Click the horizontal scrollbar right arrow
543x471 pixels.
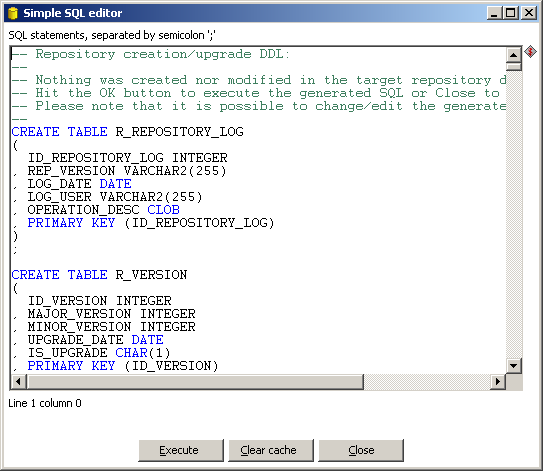pyautogui.click(x=498, y=382)
